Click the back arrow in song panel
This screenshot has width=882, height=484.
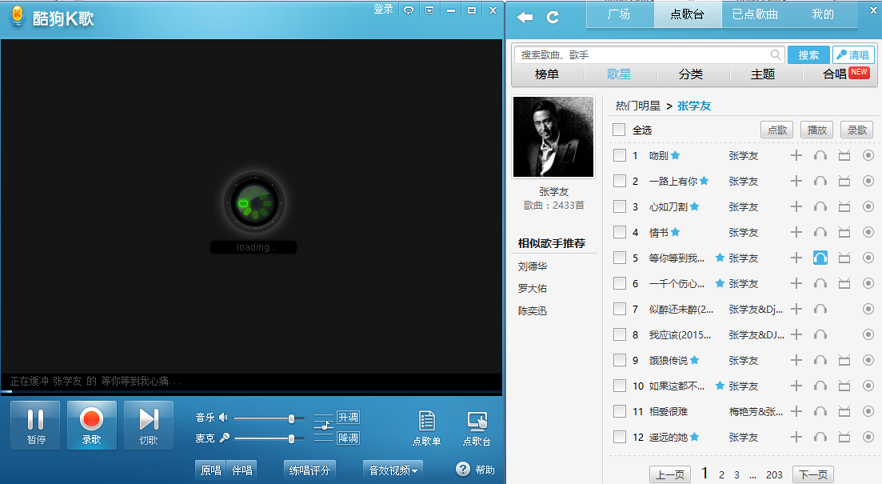(525, 17)
